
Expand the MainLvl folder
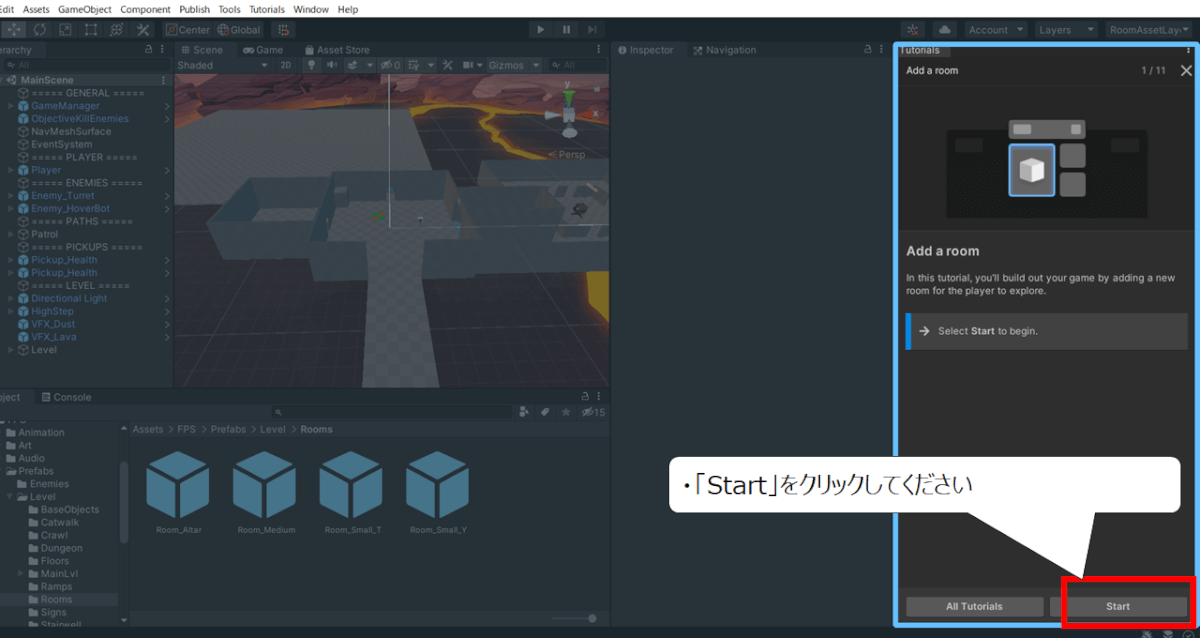pyautogui.click(x=21, y=574)
